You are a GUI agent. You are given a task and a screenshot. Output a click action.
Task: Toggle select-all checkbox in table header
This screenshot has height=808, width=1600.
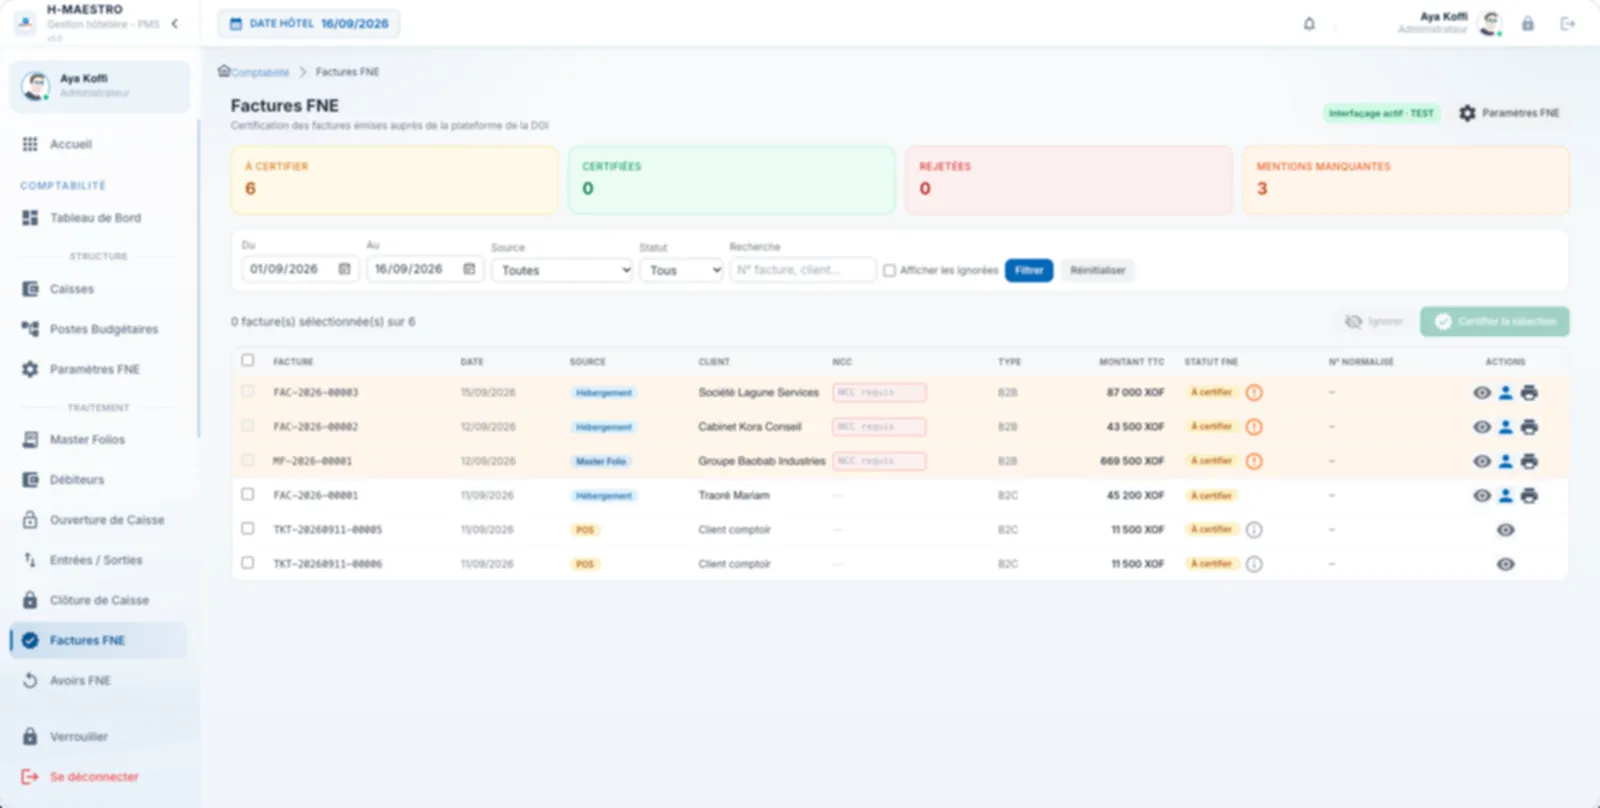click(248, 360)
